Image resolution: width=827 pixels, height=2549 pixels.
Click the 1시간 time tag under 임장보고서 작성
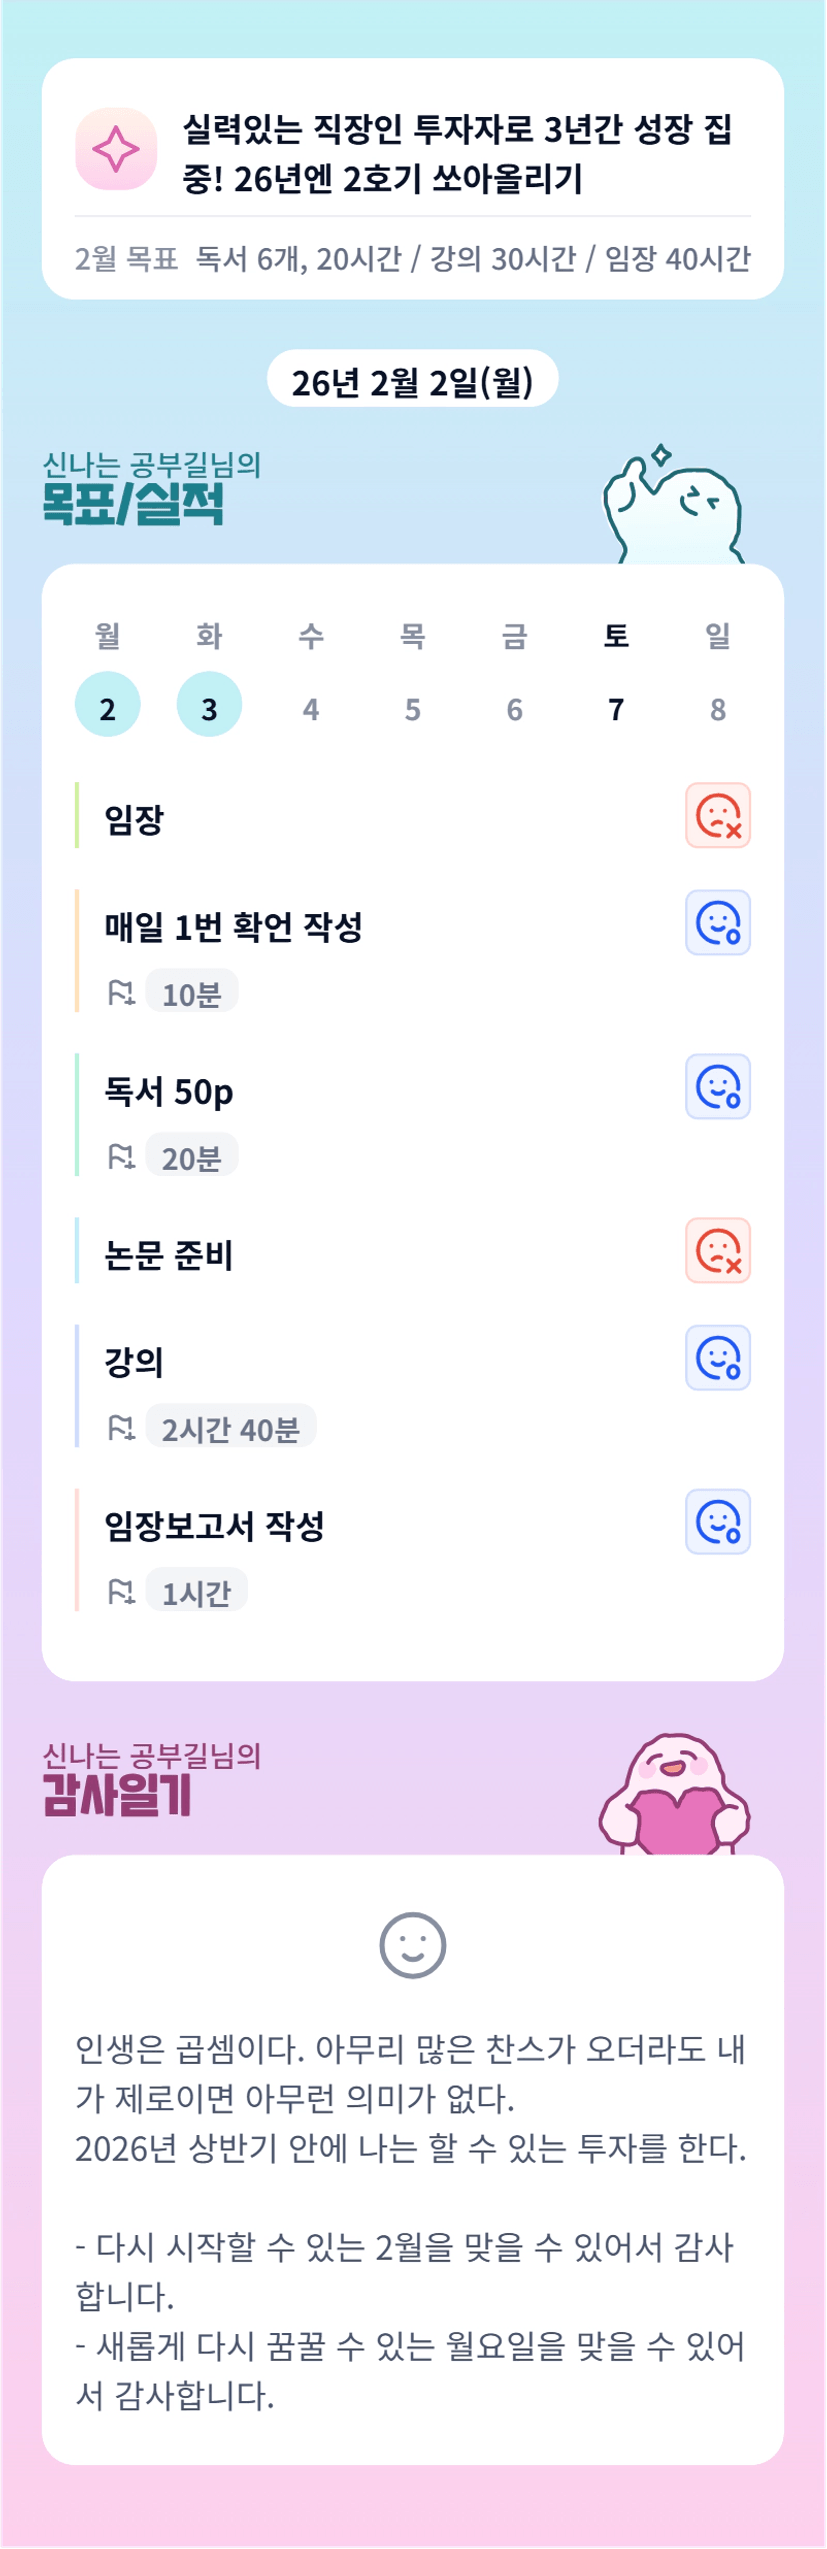coord(196,1592)
